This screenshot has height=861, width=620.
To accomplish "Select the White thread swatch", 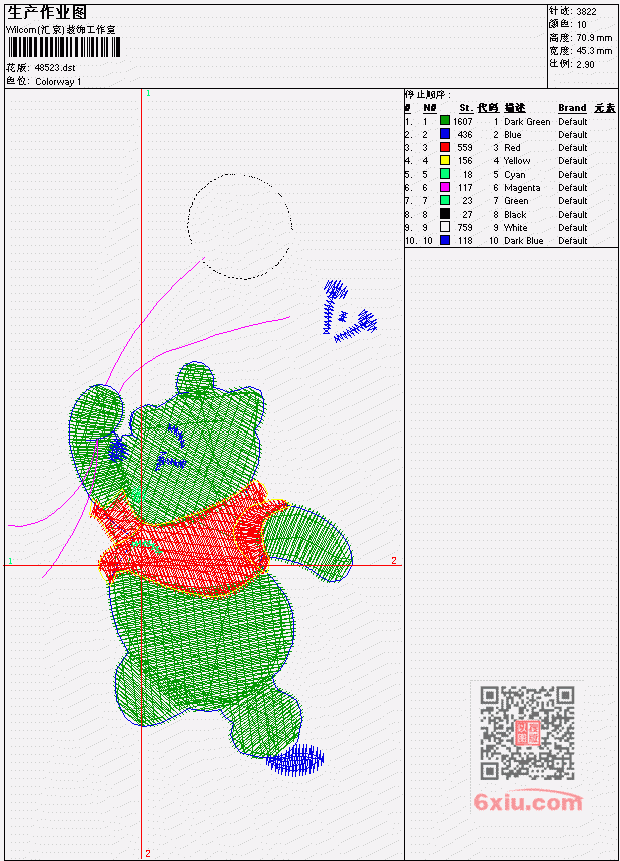I will coord(445,227).
